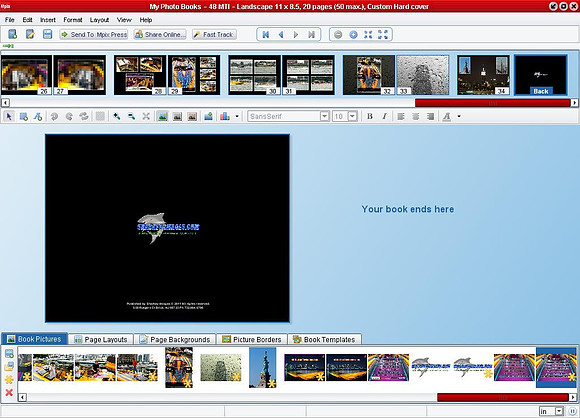Screen dimensions: 580x418
Task: Click the open folder icon in bottom panel
Action: tap(9, 367)
